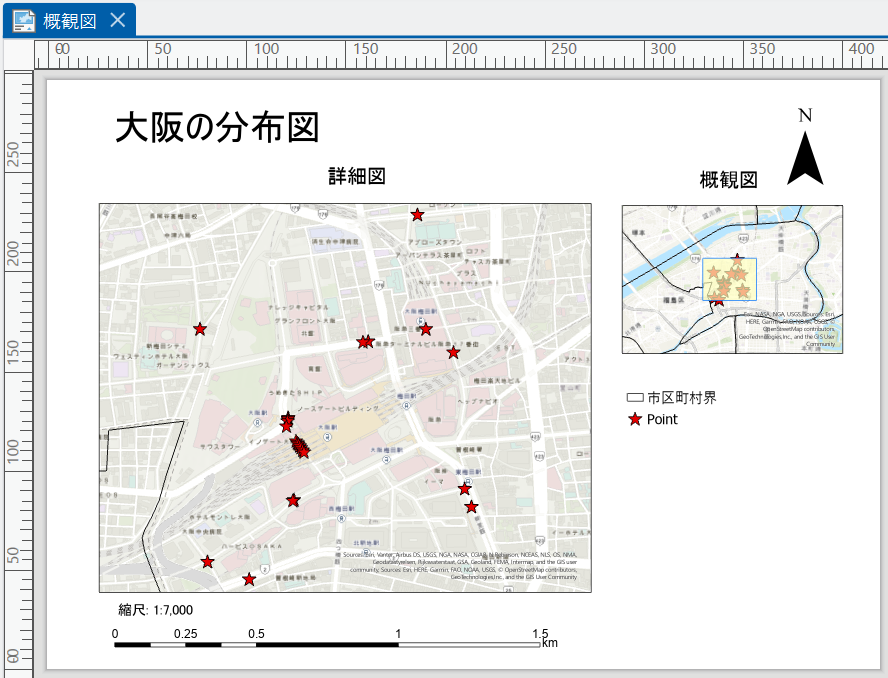The width and height of the screenshot is (888, 678).
Task: Select the 詳細図 map heading text
Action: [357, 176]
